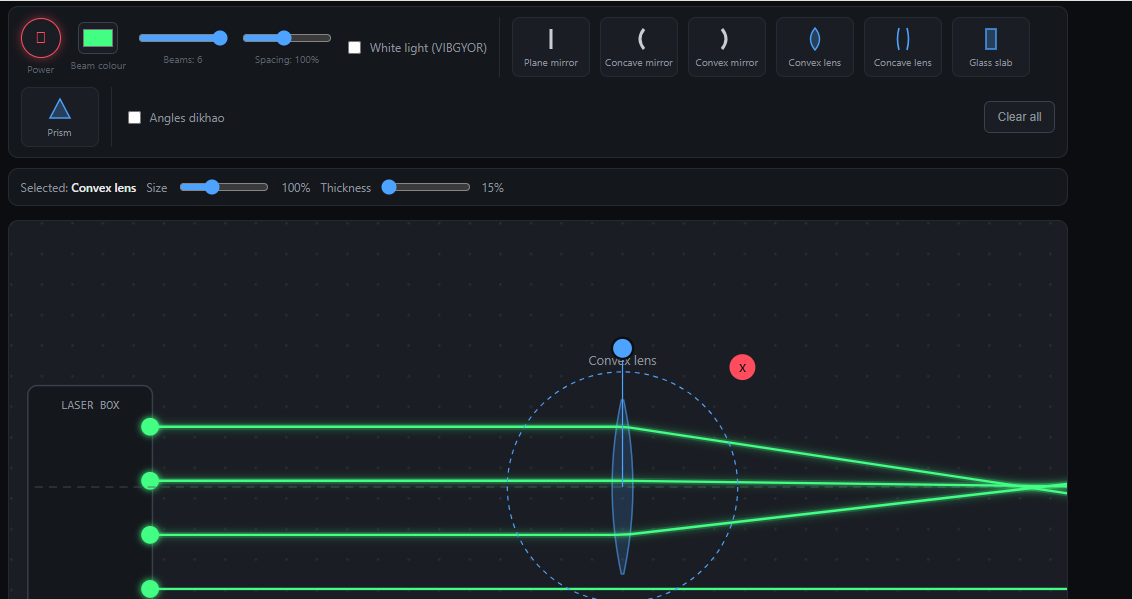Adjust the Beams count slider
The height and width of the screenshot is (599, 1132).
tap(183, 38)
